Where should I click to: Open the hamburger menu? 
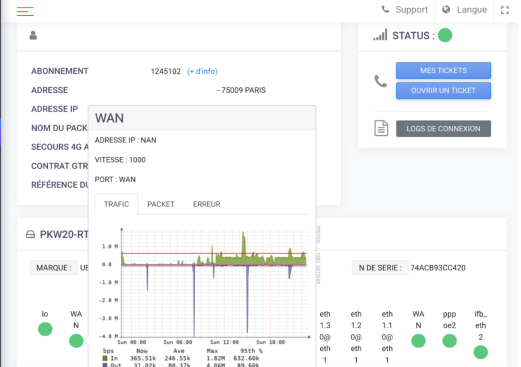click(25, 11)
